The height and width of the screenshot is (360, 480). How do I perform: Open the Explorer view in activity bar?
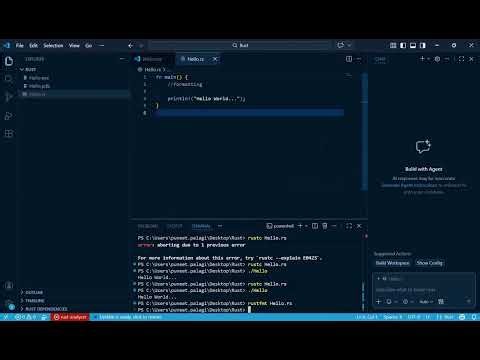coord(9,61)
